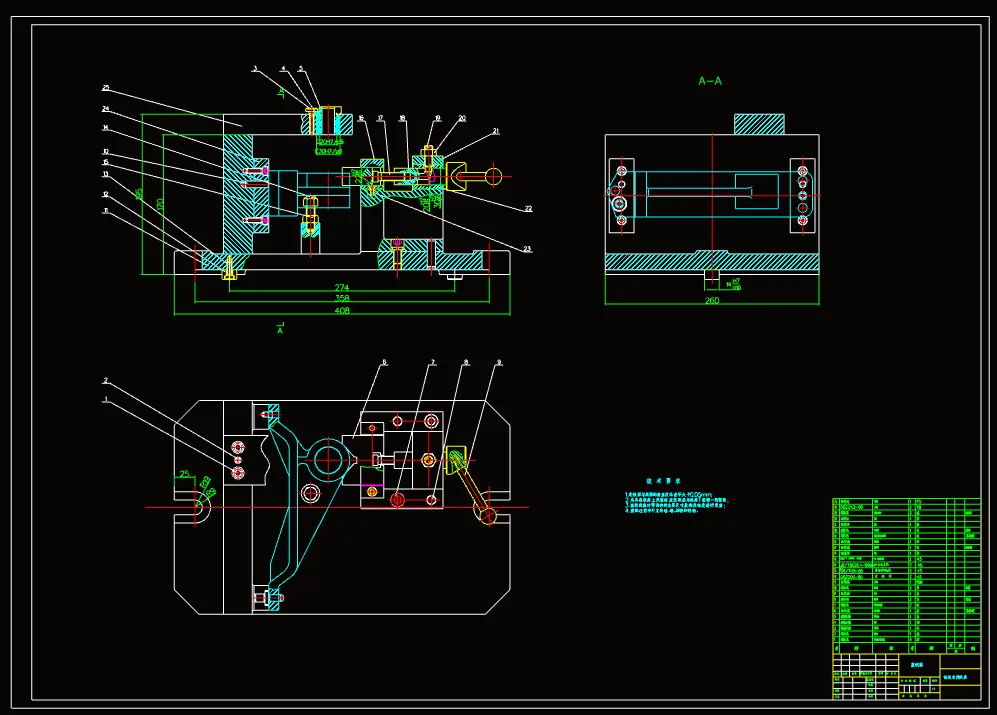Click the section view label A–A
The height and width of the screenshot is (715, 997).
710,81
